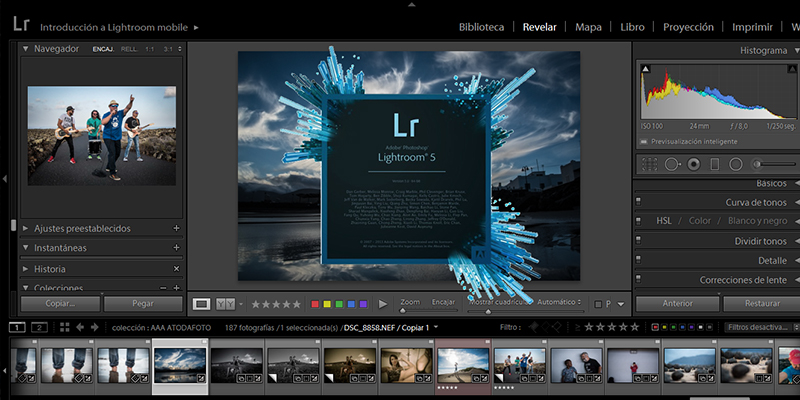Click the Anterior button

(x=678, y=304)
